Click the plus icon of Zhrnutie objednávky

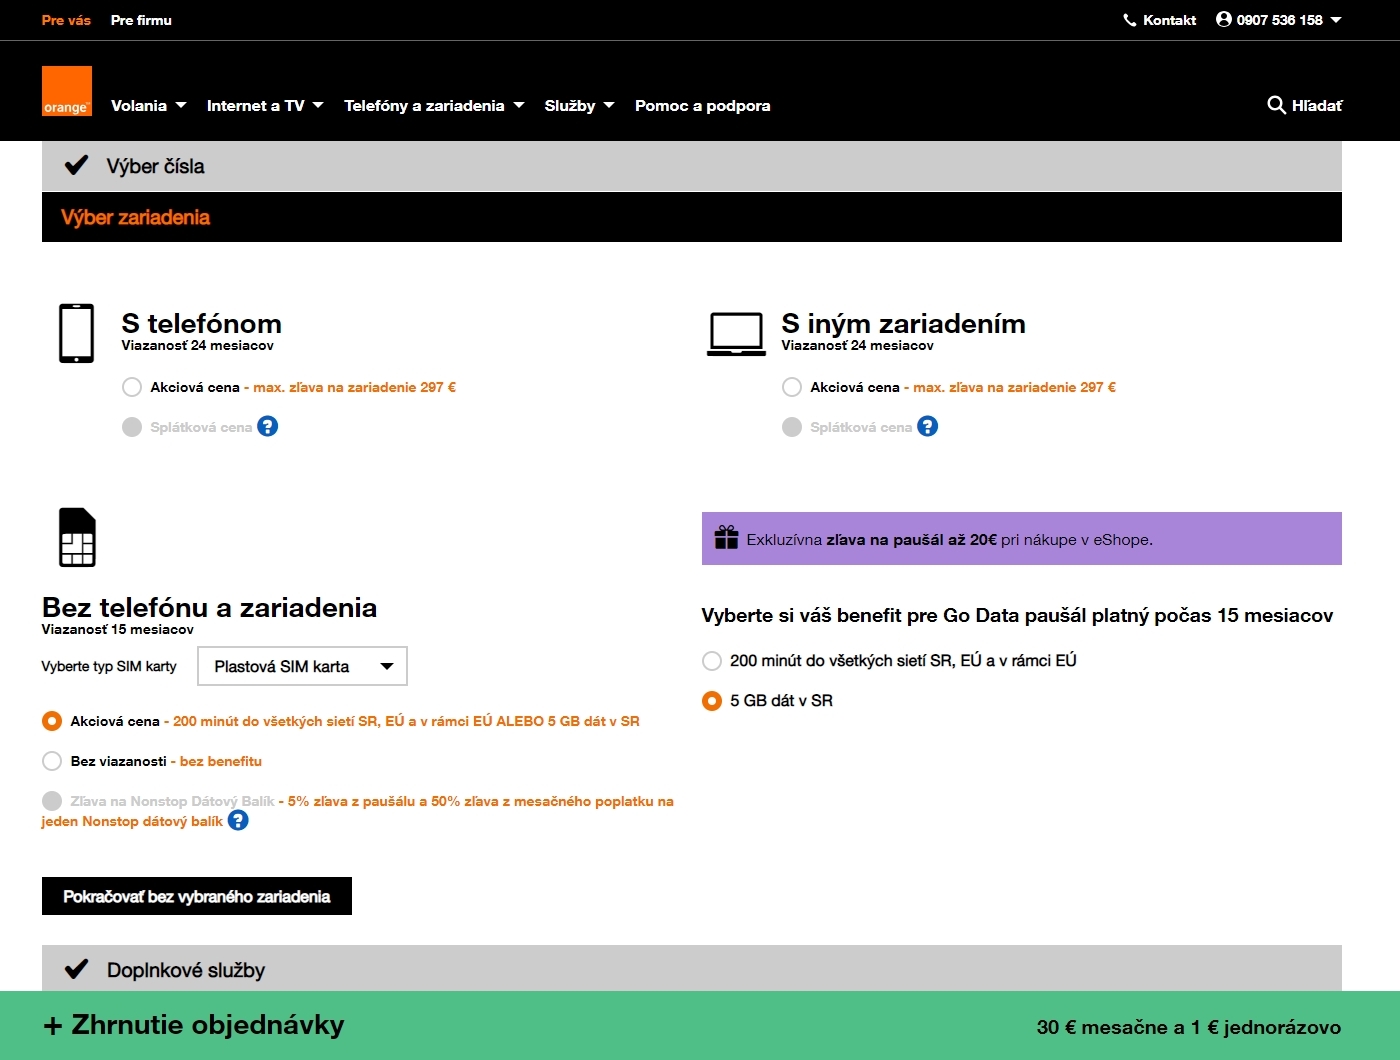point(53,1026)
